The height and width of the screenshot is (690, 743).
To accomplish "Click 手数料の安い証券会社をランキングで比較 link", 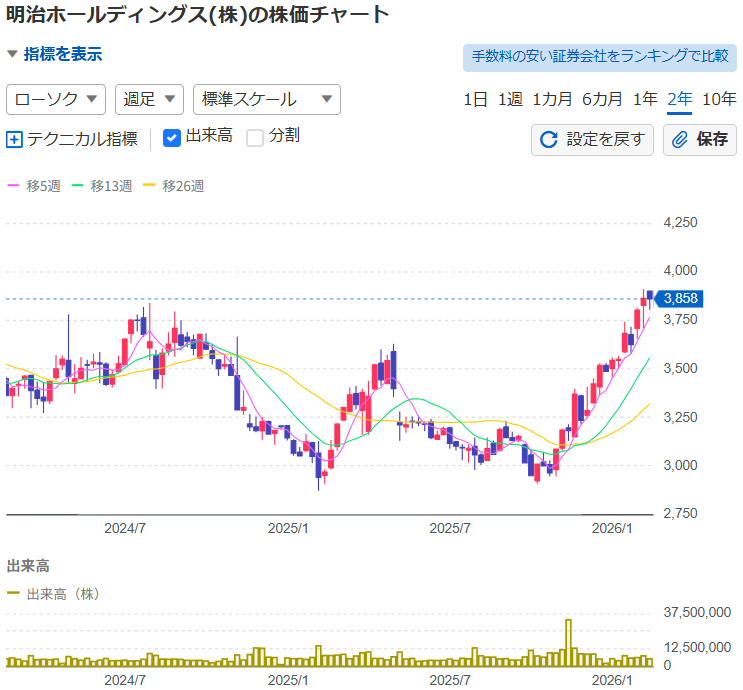I will (x=599, y=56).
